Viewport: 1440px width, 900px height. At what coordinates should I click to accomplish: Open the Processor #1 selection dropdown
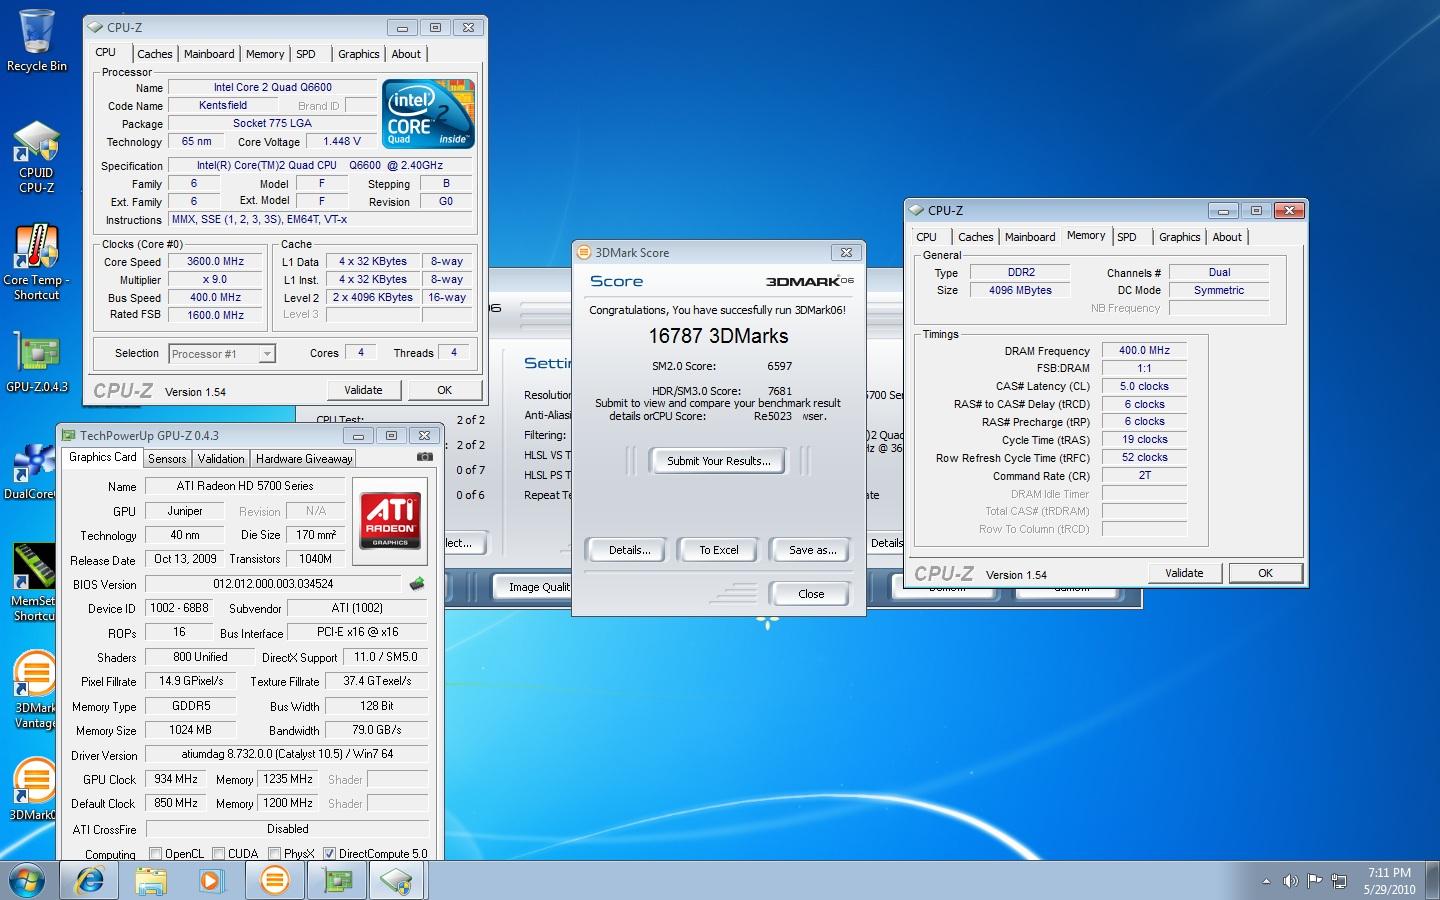tap(222, 354)
